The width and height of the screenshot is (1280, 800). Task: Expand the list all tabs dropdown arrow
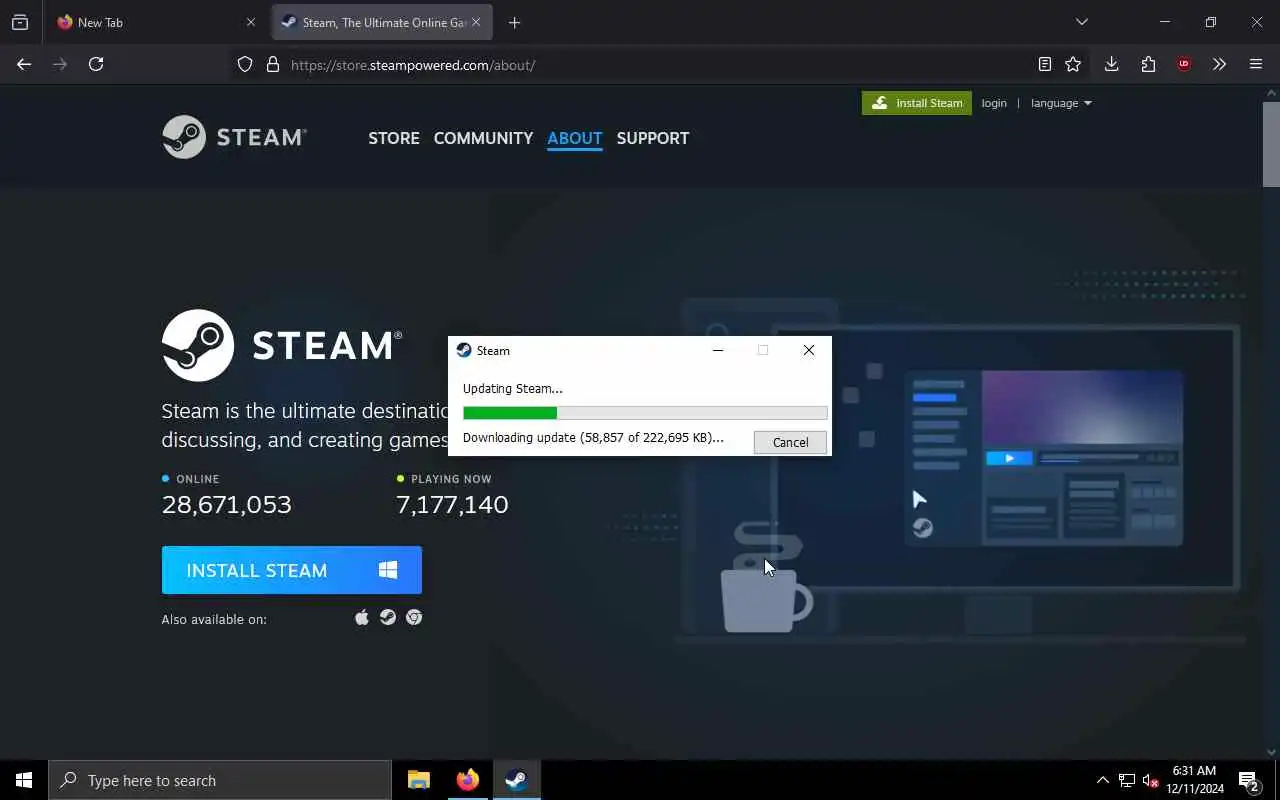coord(1081,22)
